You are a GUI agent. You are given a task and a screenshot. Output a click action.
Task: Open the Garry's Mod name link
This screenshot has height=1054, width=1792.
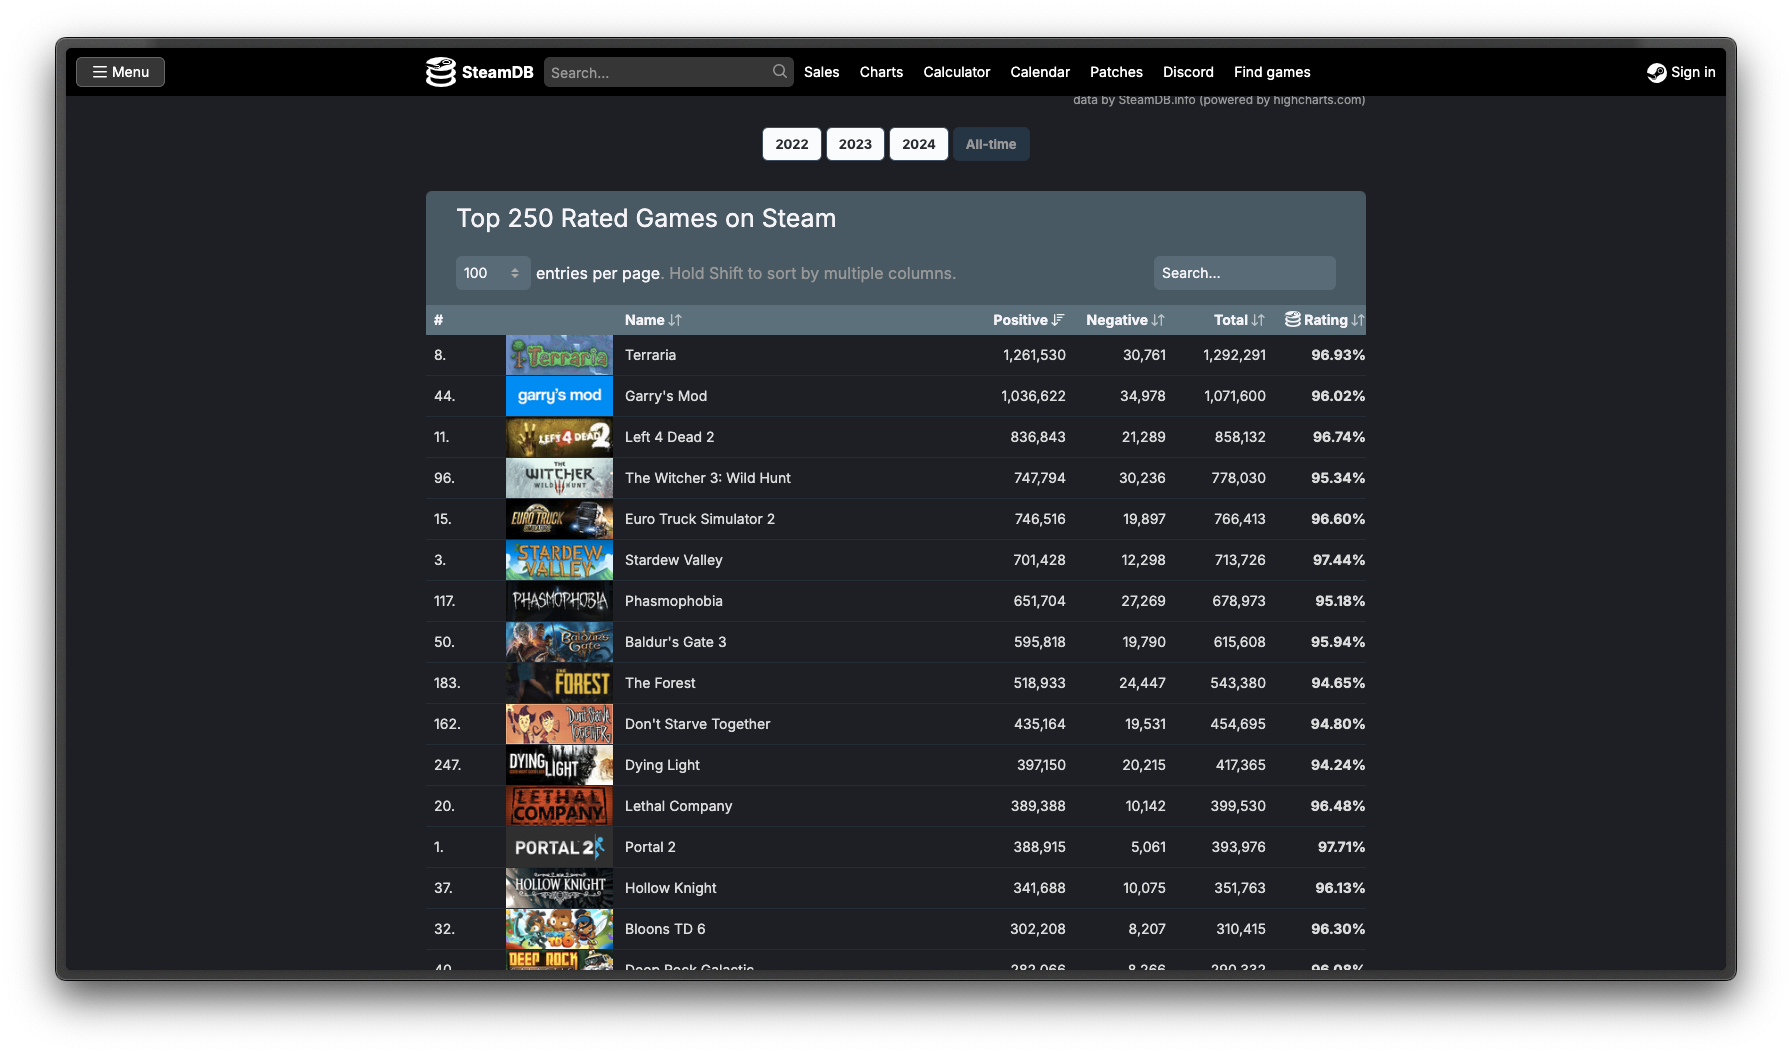point(666,396)
